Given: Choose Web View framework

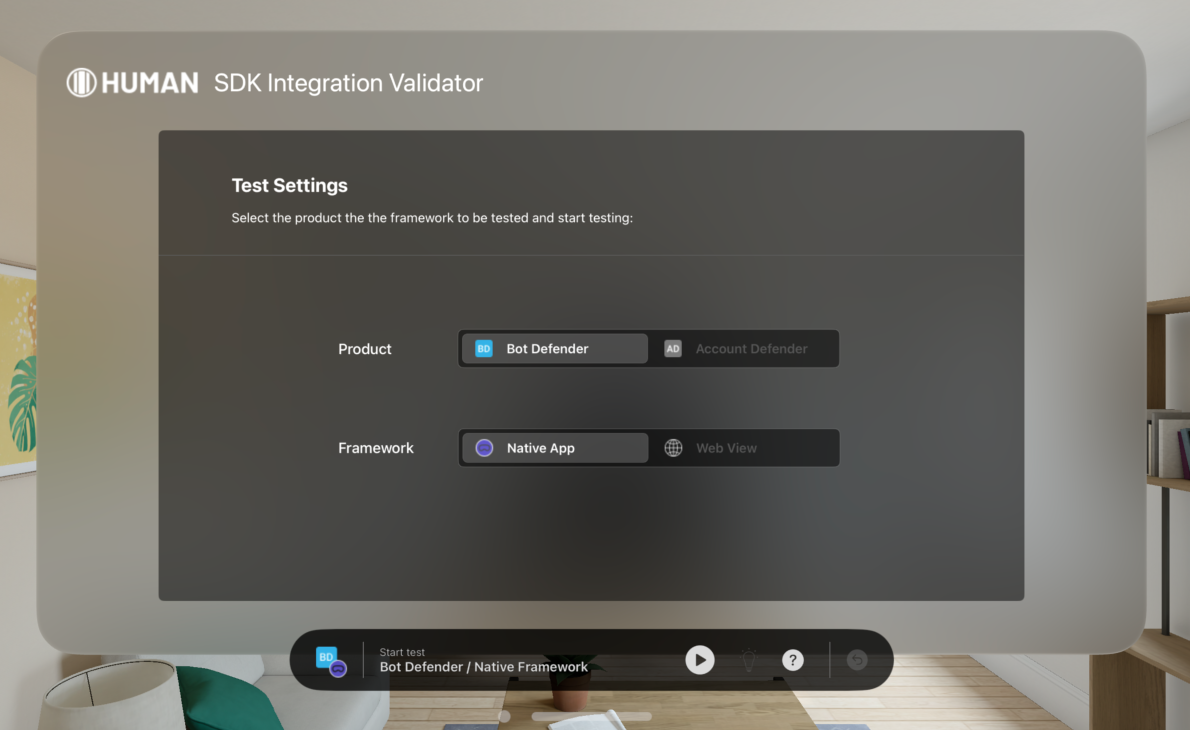Looking at the screenshot, I should 744,448.
